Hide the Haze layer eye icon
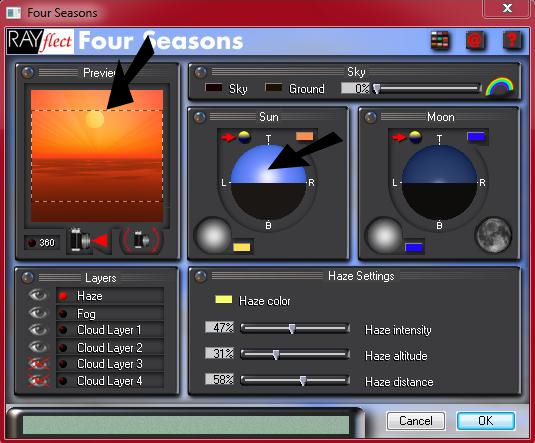Image resolution: width=535 pixels, height=443 pixels. 38,295
